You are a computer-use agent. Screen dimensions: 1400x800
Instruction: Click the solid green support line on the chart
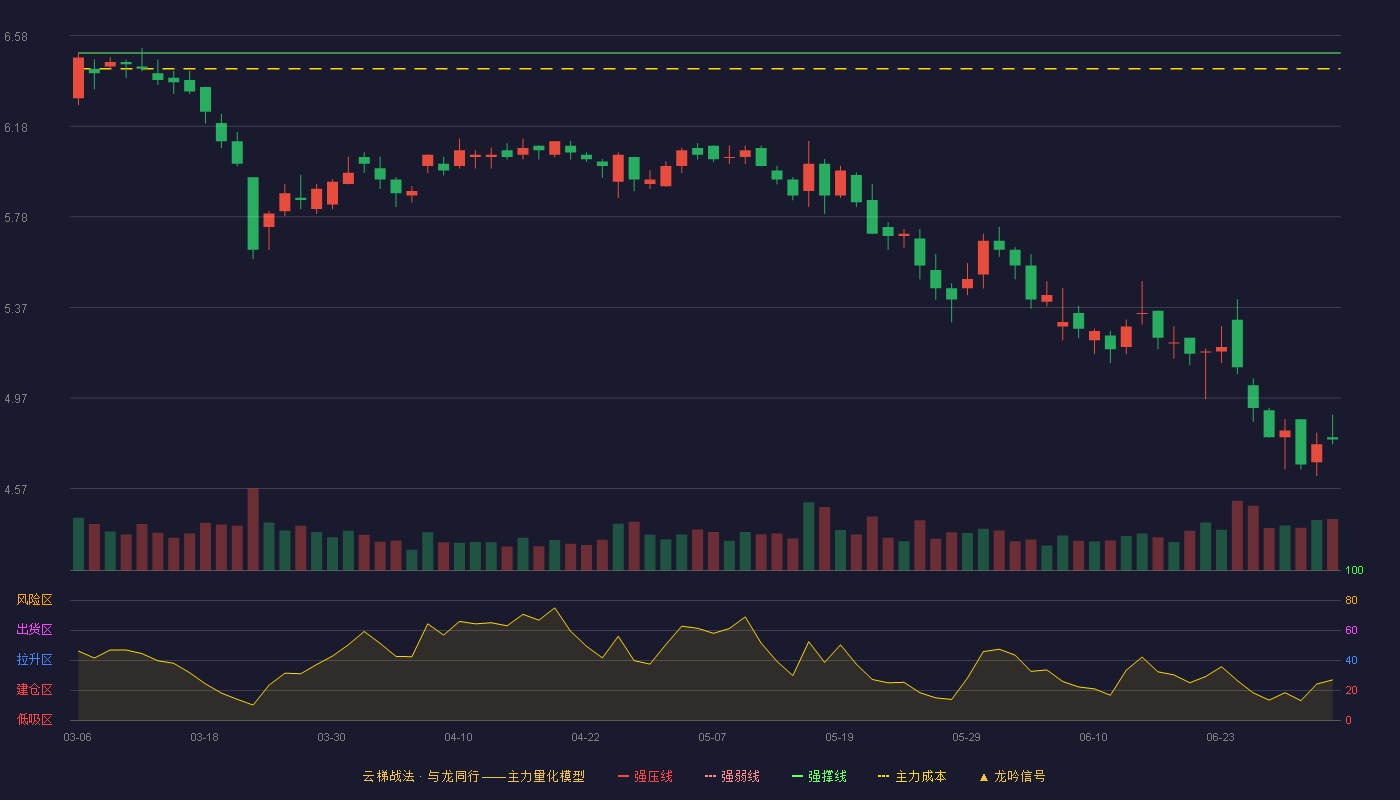point(709,53)
